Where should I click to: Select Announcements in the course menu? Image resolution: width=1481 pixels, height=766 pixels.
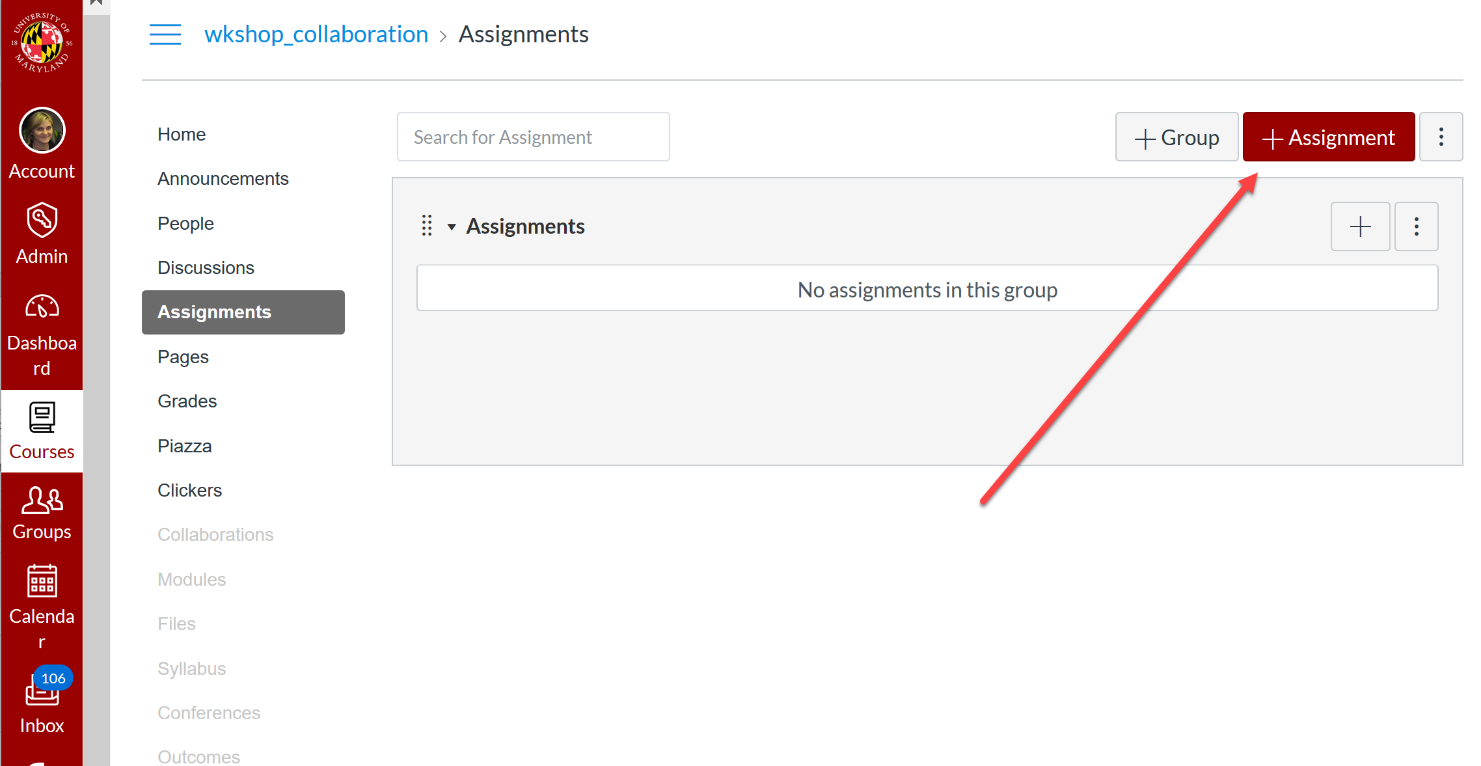[223, 179]
